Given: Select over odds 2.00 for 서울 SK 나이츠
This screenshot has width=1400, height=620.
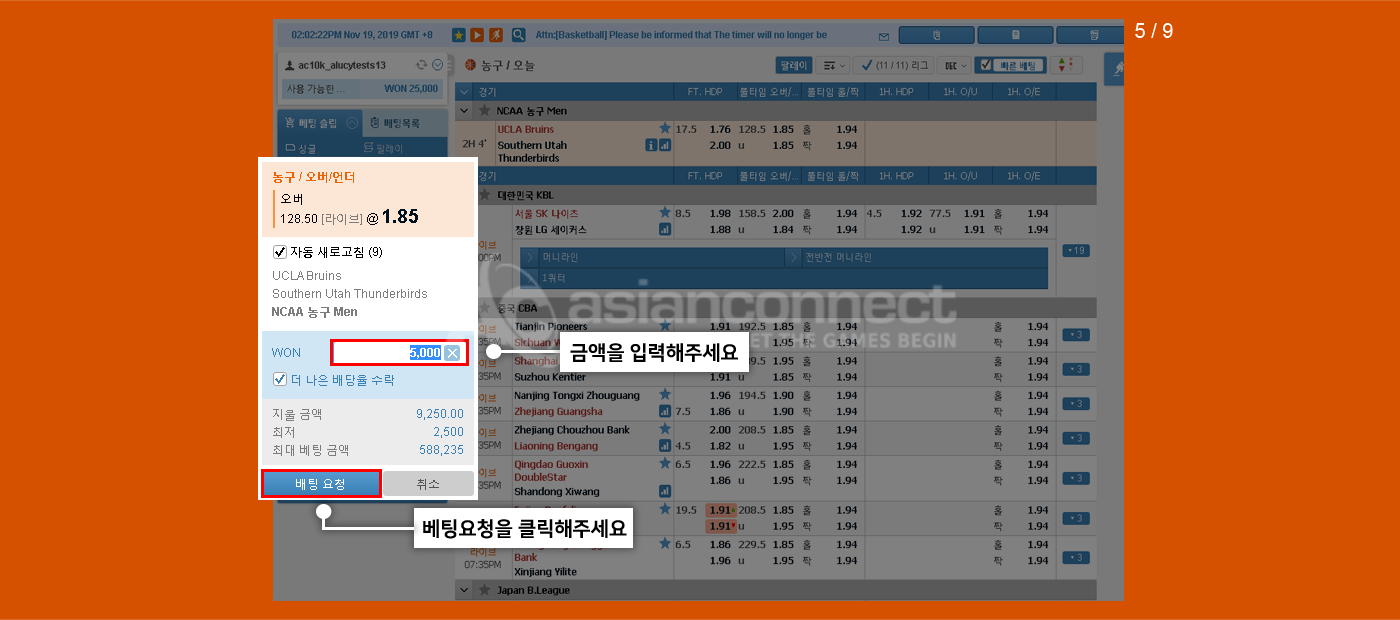Looking at the screenshot, I should coord(783,213).
